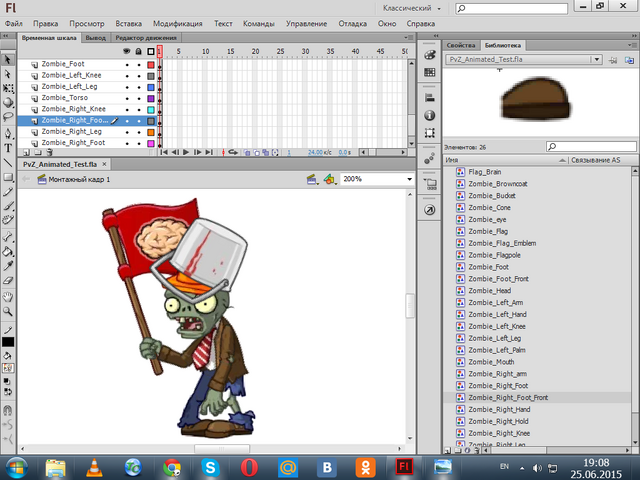Image resolution: width=640 pixels, height=480 pixels.
Task: Toggle lock dot of Zombie_Left_Knee layer
Action: (139, 76)
